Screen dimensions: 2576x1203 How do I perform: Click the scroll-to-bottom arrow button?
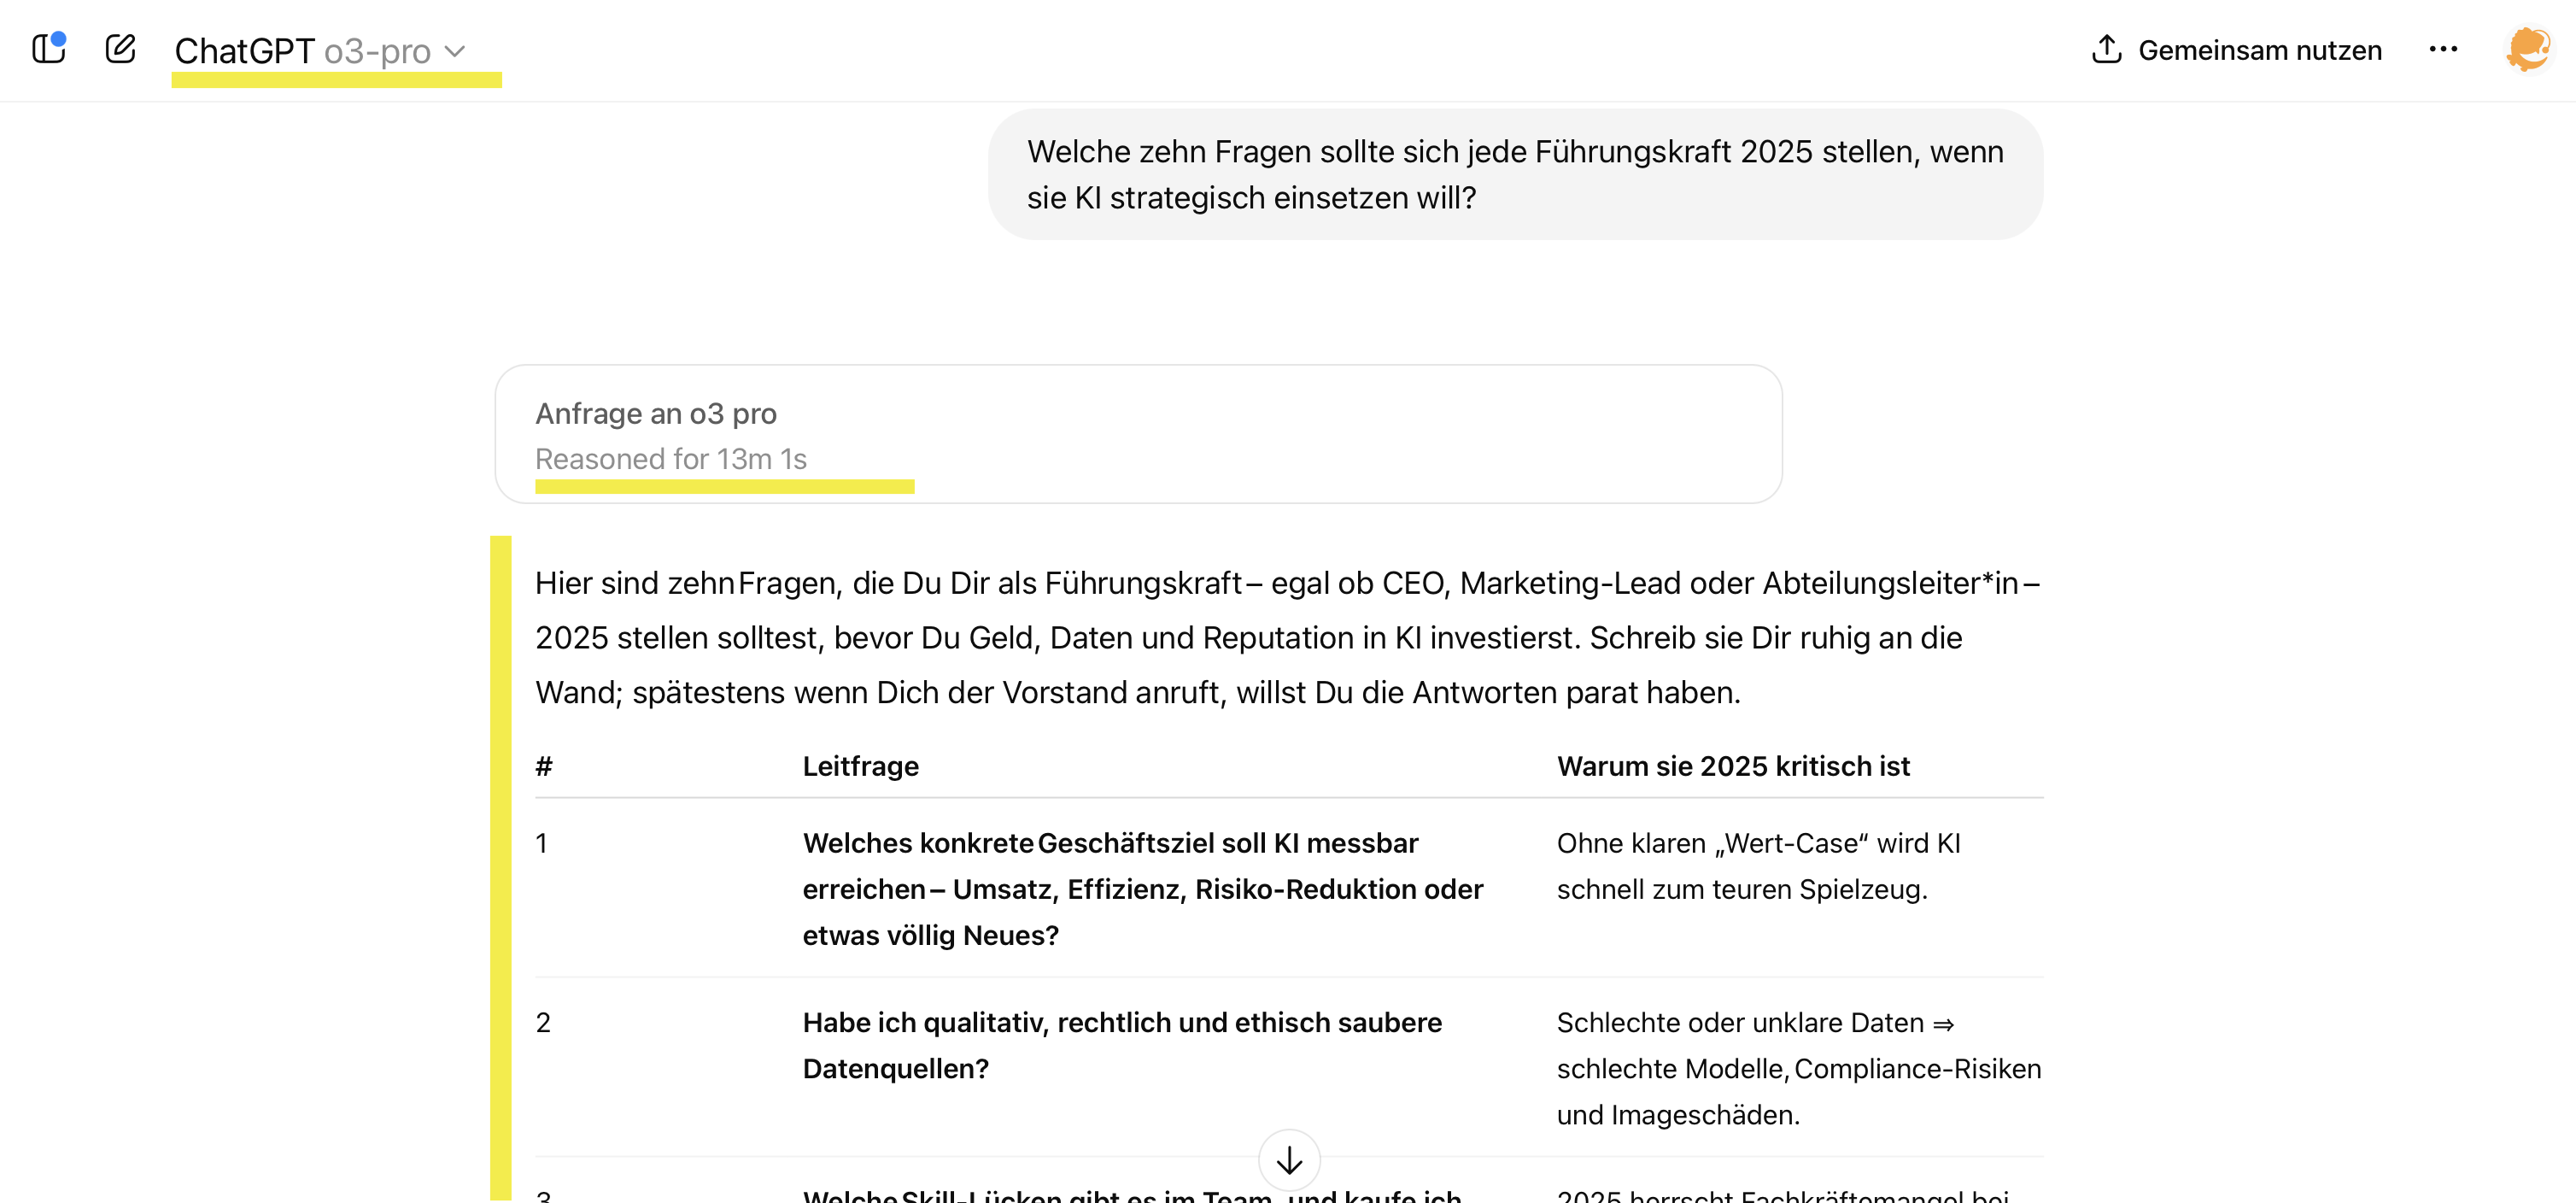pos(1290,1160)
